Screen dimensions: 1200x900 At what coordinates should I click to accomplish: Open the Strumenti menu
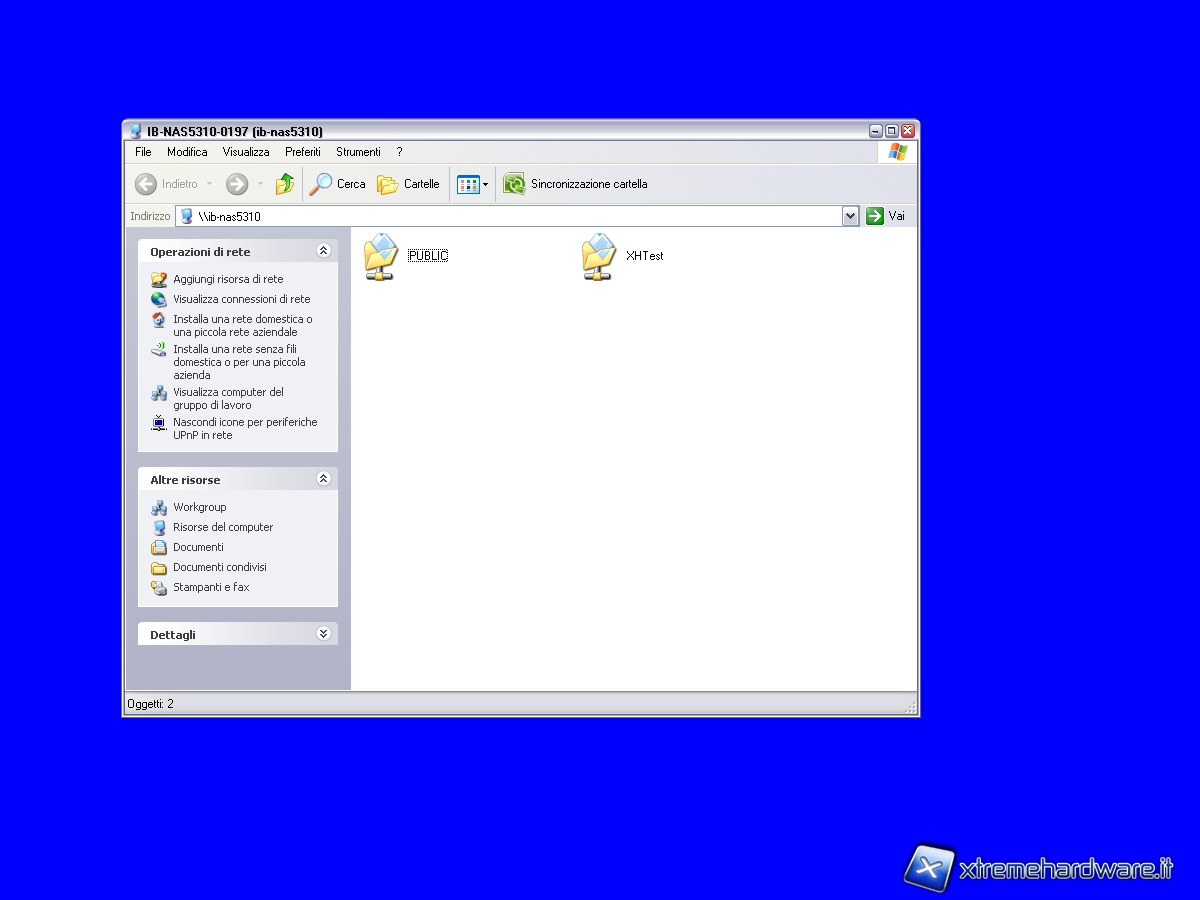[x=358, y=152]
